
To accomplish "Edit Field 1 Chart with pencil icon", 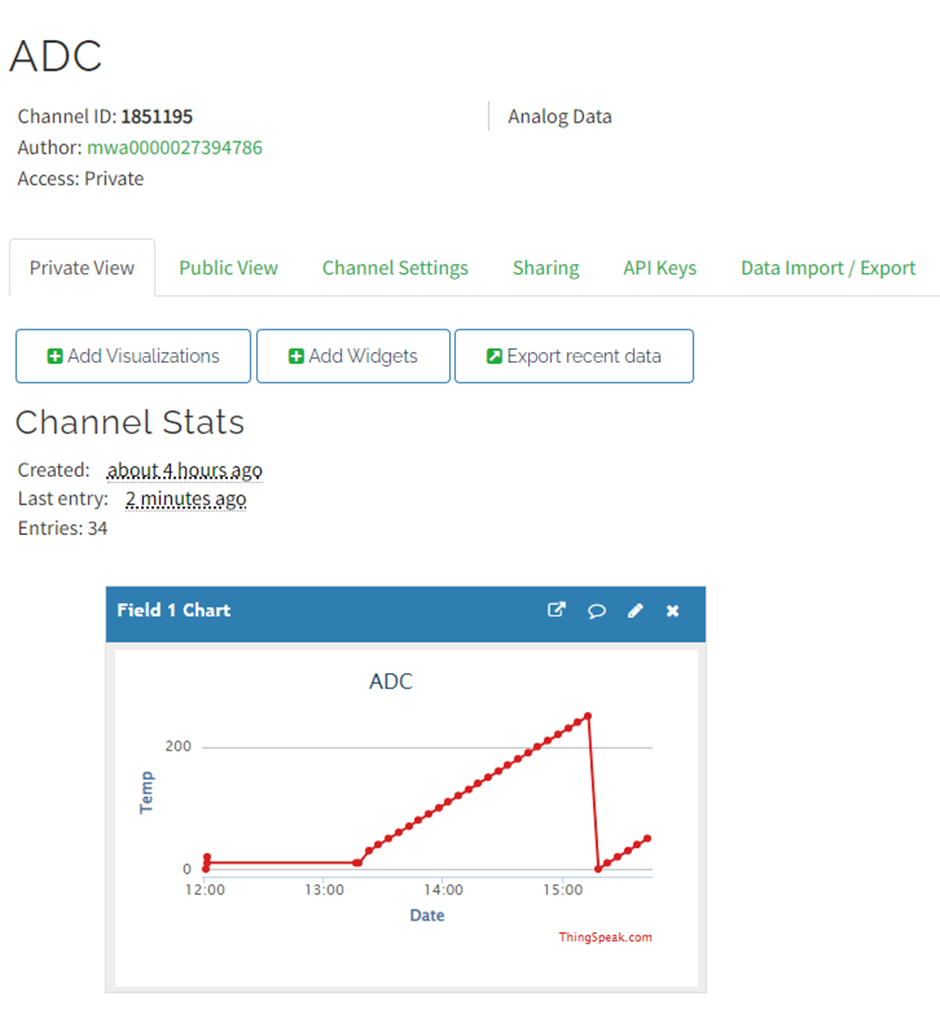I will [x=635, y=611].
